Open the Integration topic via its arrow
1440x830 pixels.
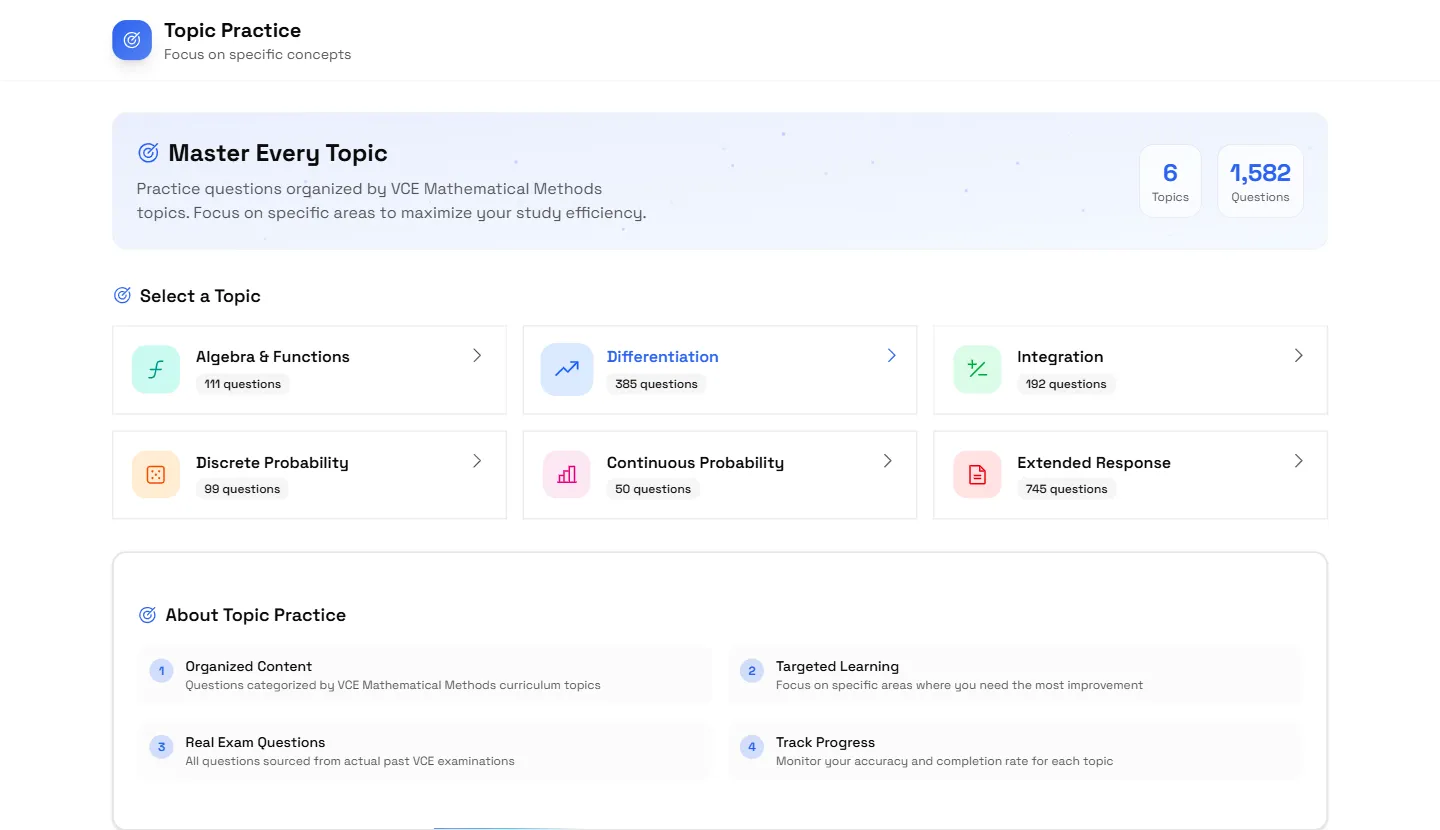[1300, 355]
